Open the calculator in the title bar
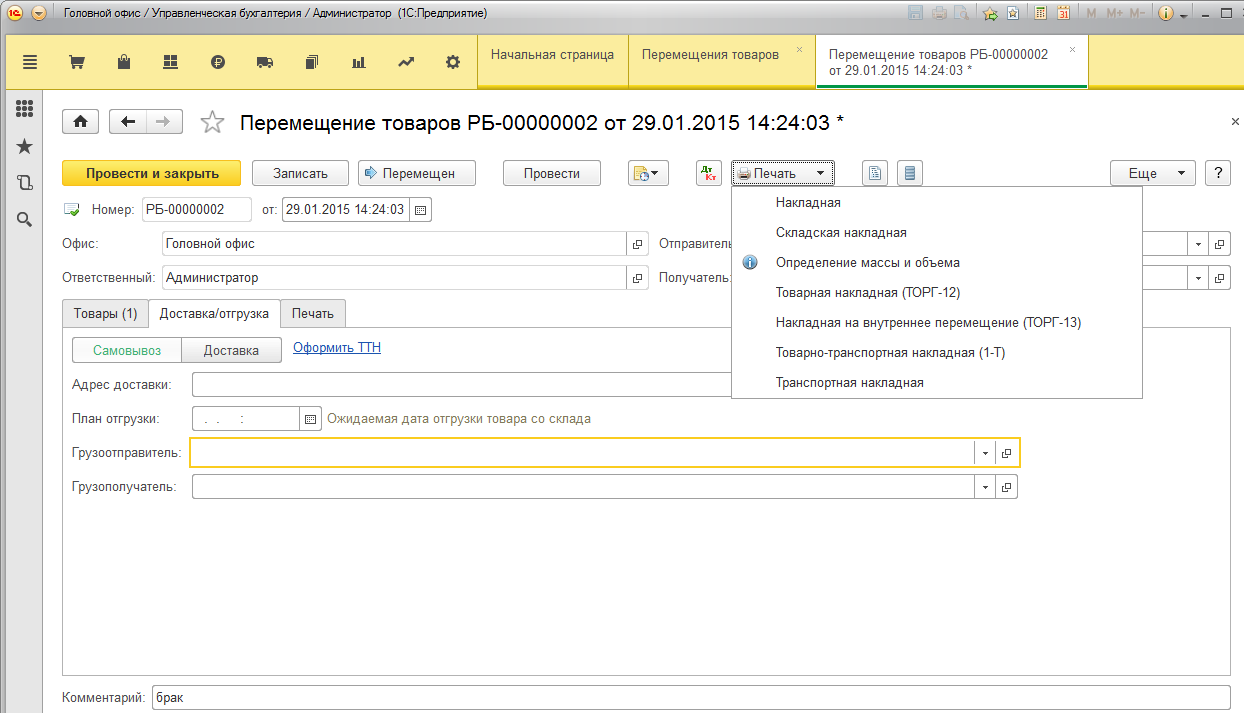1244x713 pixels. [x=1041, y=14]
